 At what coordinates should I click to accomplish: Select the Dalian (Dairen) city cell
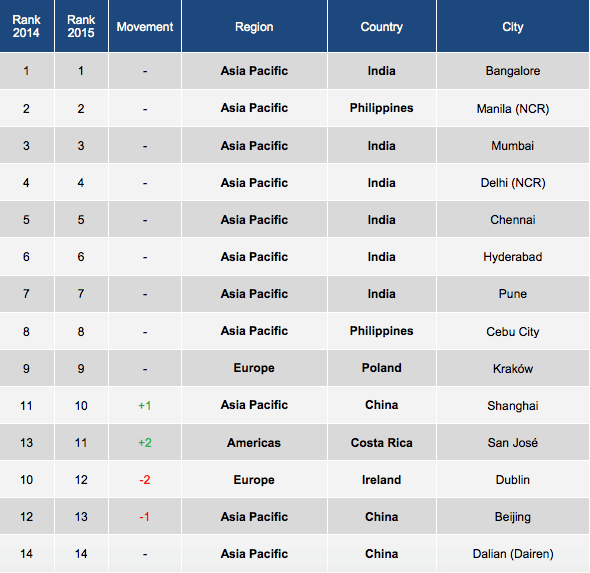512,554
